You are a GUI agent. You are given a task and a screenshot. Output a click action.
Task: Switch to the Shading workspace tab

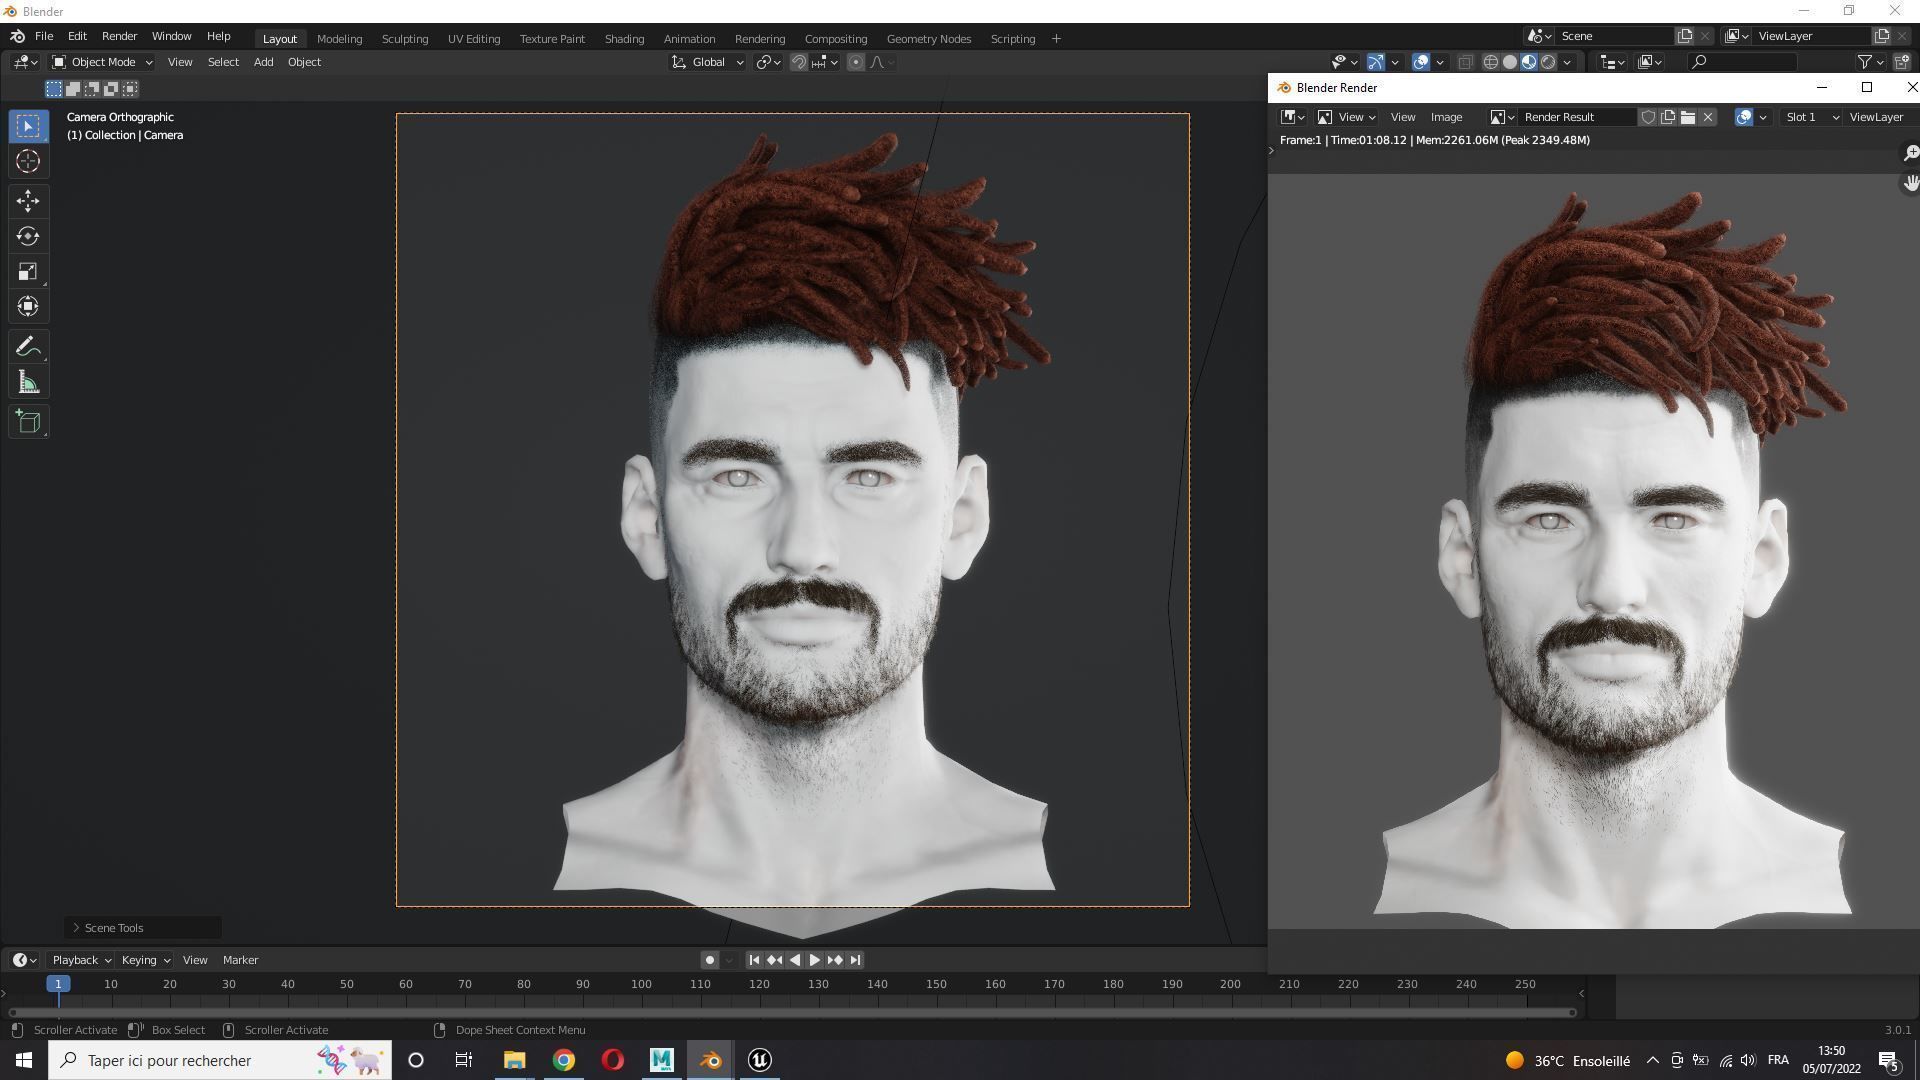(x=624, y=39)
